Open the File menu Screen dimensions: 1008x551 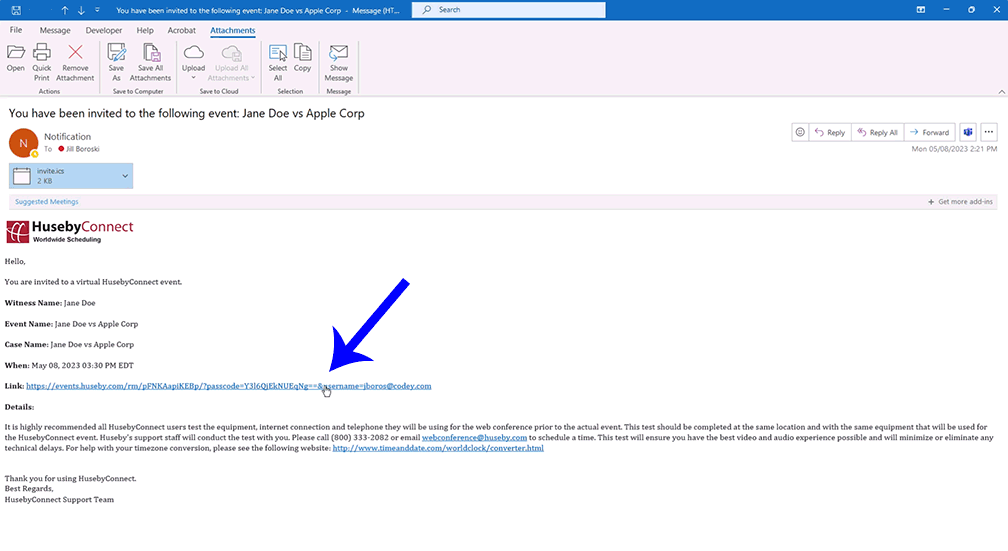pos(15,30)
